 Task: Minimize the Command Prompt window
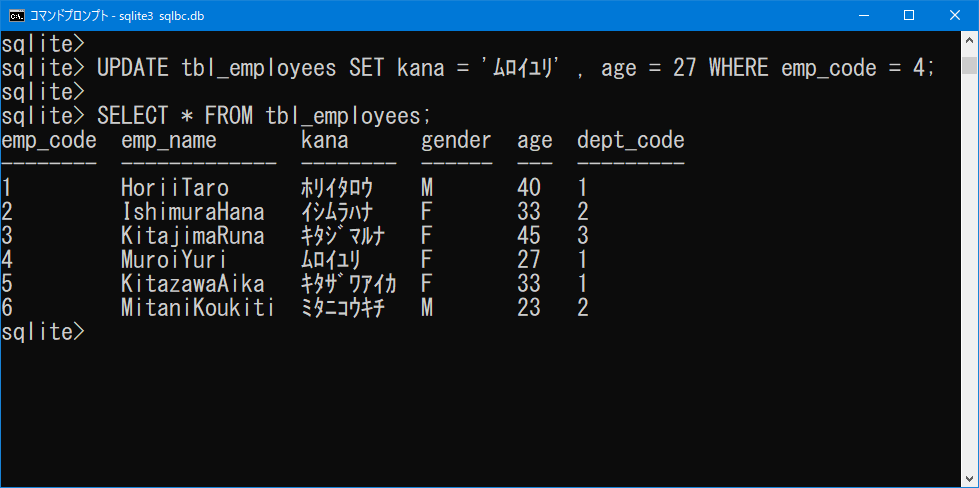(x=866, y=16)
